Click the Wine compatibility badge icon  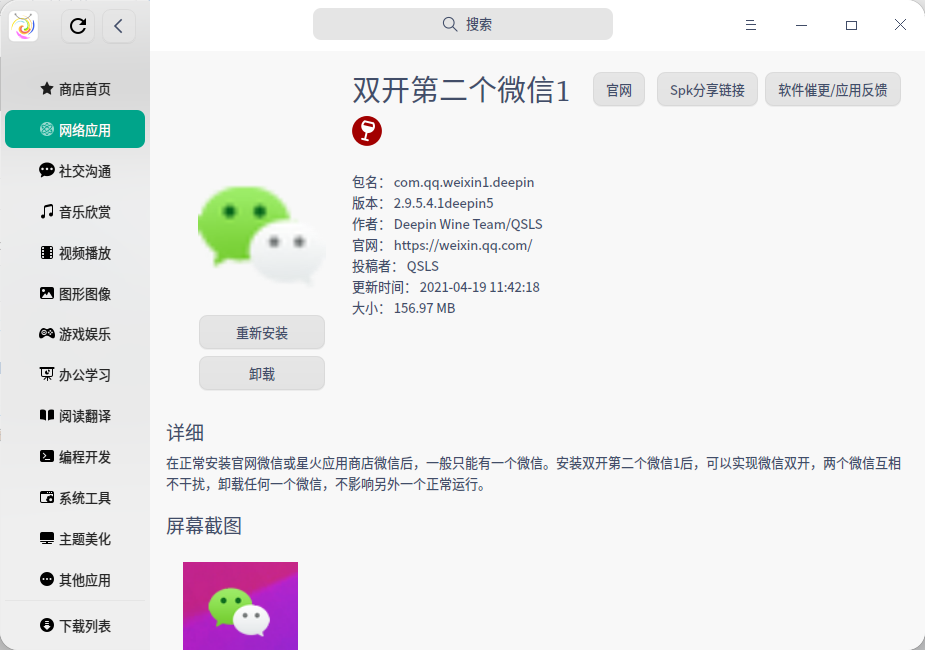pos(366,130)
